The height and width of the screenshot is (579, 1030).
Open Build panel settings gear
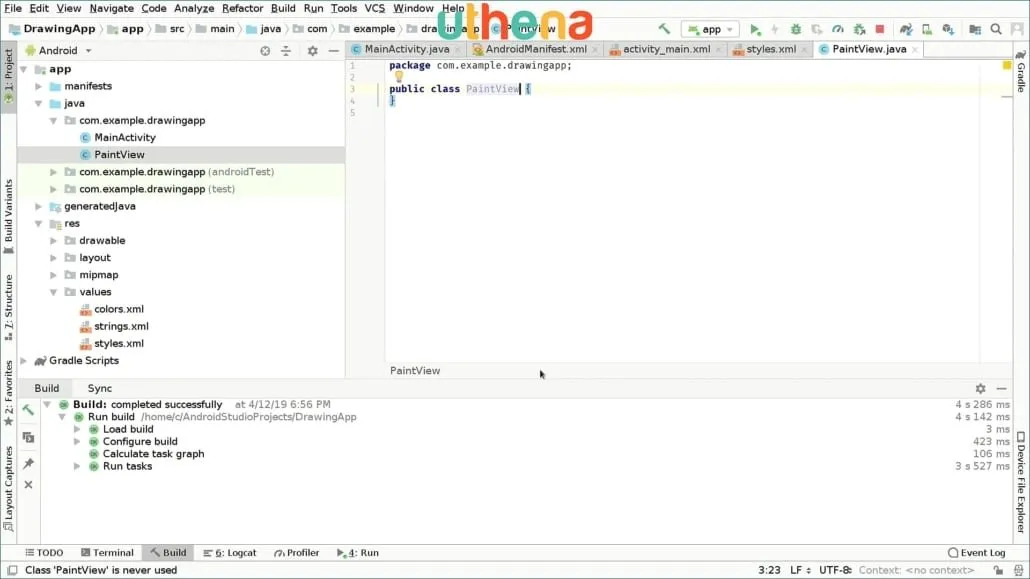click(x=980, y=388)
